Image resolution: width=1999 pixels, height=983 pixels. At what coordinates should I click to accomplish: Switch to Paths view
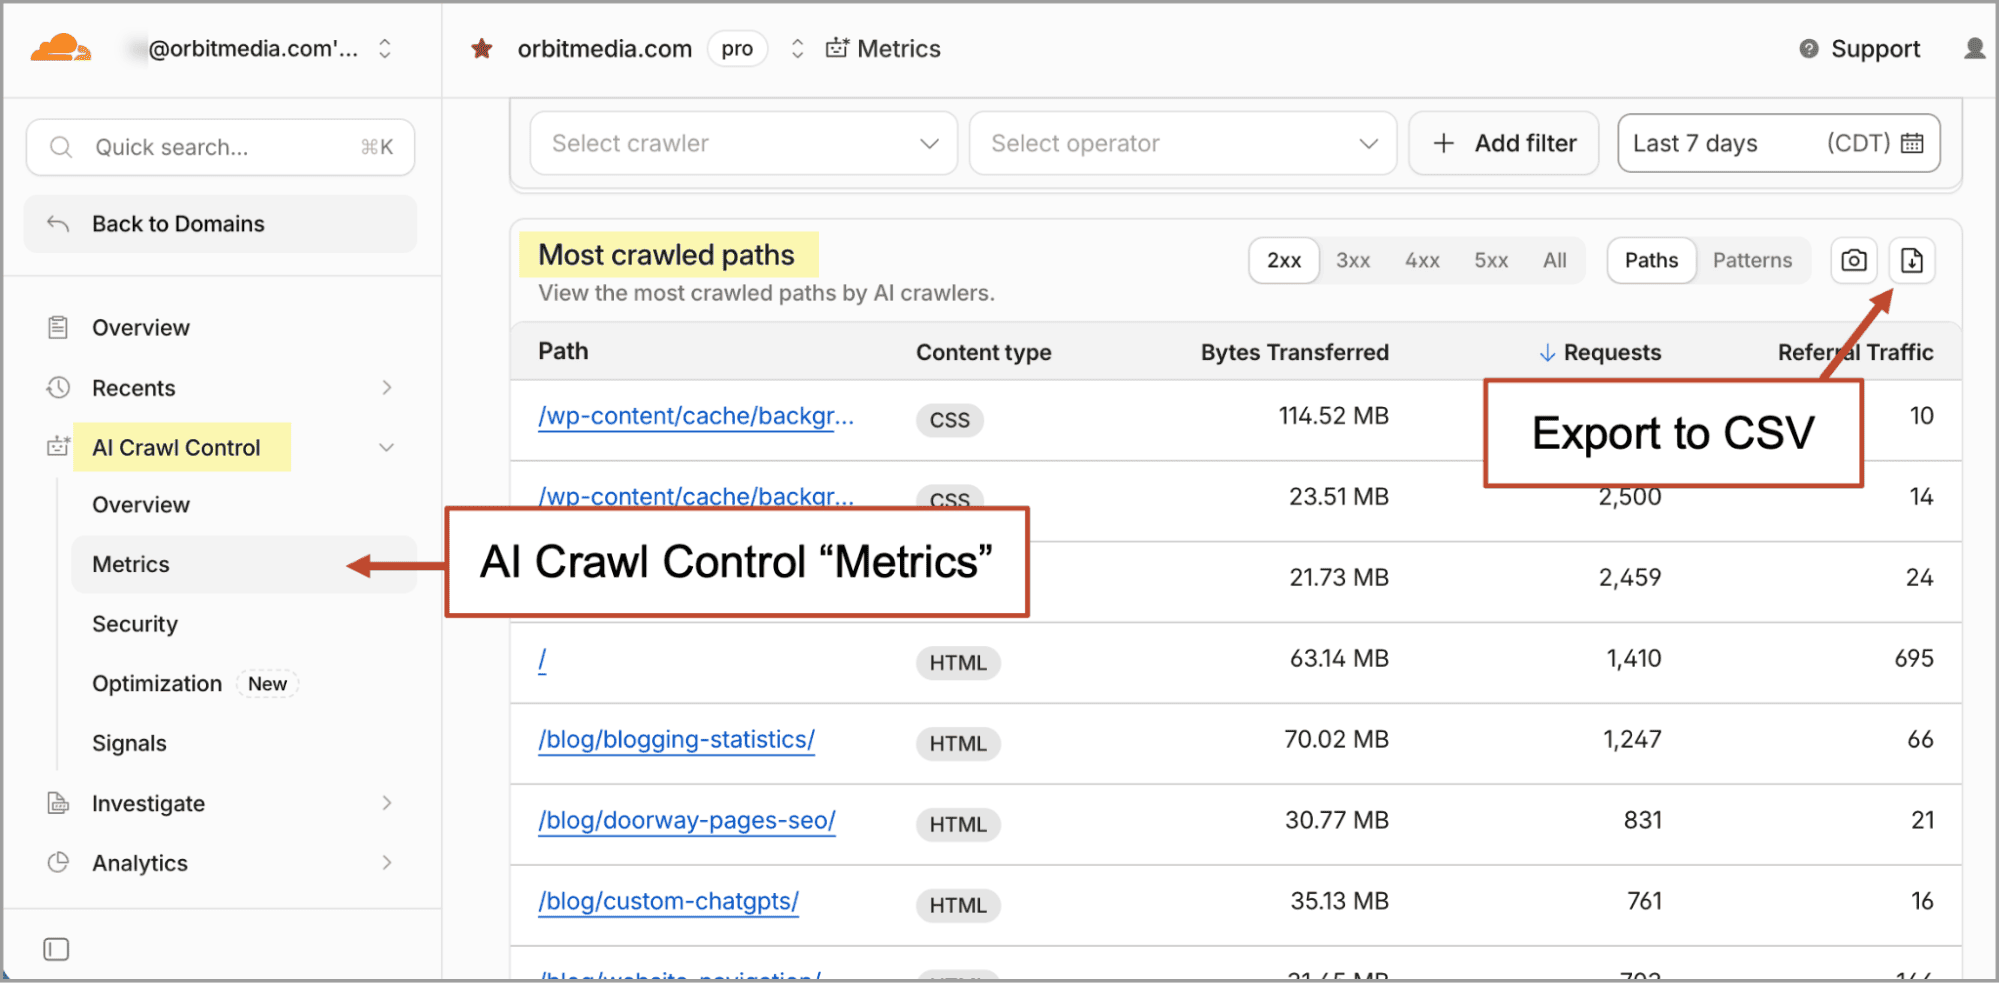[x=1651, y=260]
